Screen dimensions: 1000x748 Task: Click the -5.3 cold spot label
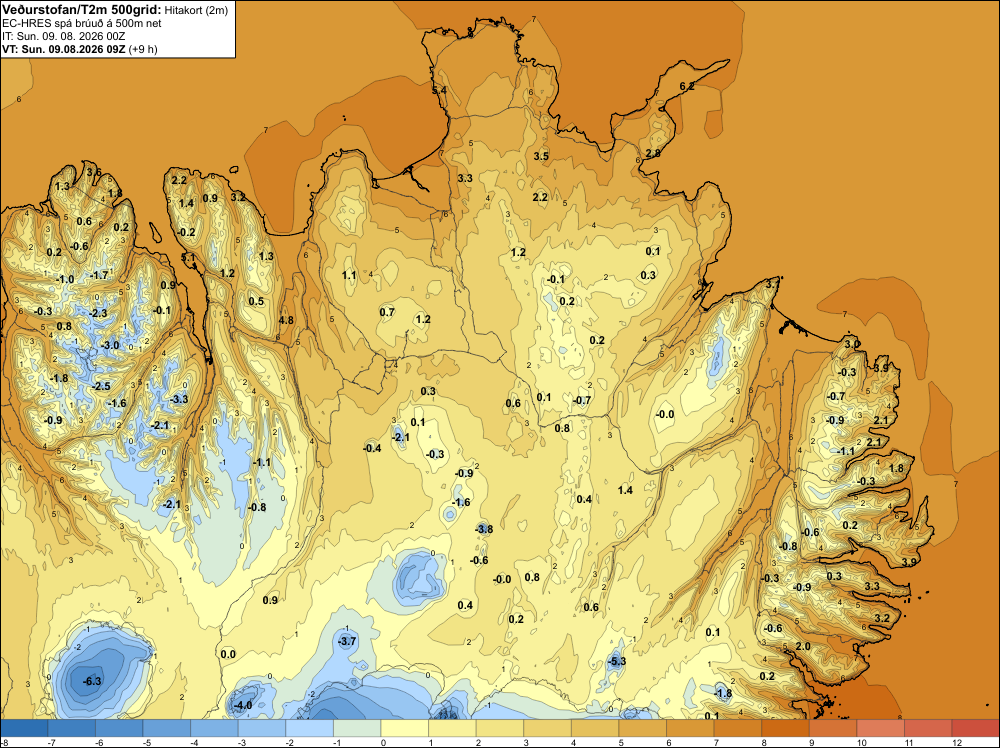click(x=617, y=661)
